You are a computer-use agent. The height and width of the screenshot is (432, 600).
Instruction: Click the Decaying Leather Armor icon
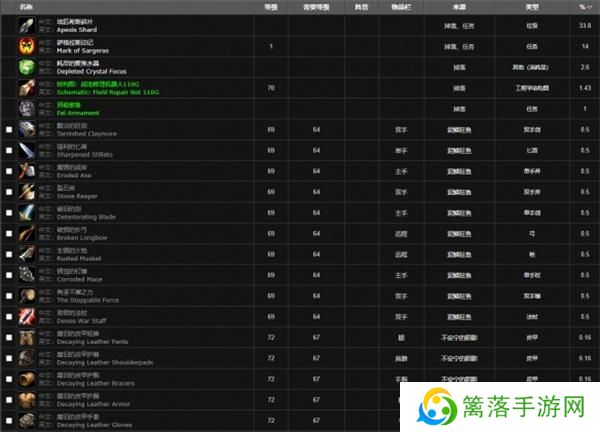click(x=27, y=399)
